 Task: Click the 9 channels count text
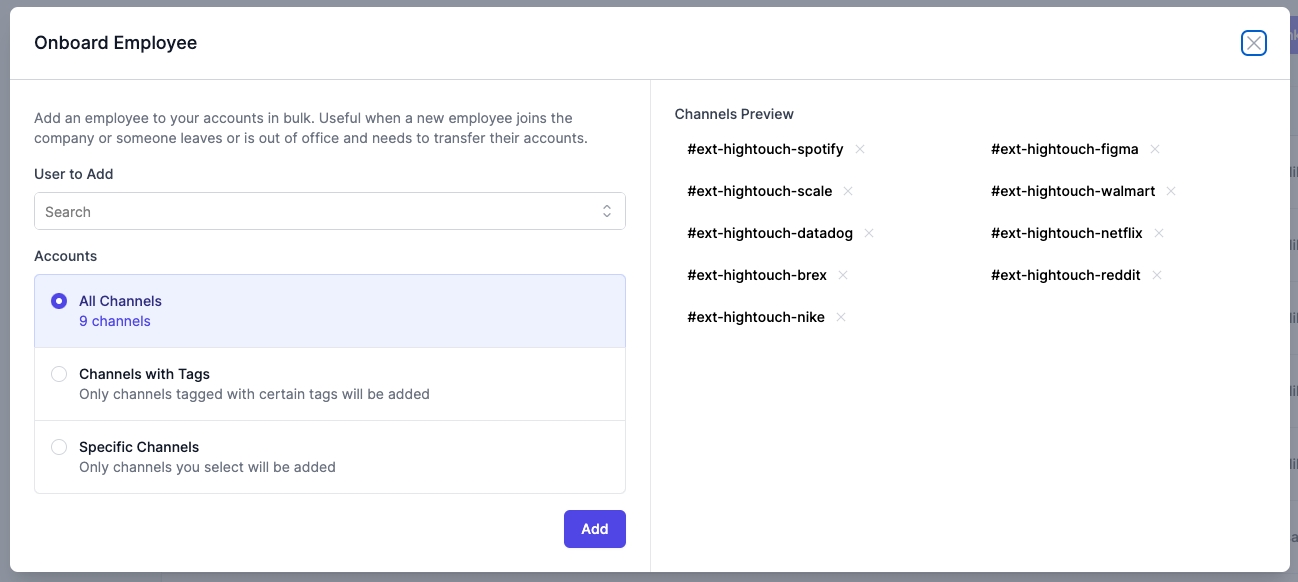[x=115, y=321]
